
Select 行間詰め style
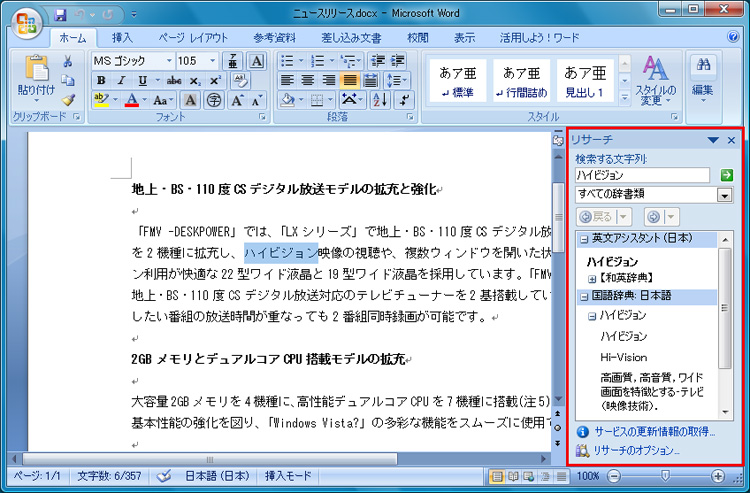521,80
